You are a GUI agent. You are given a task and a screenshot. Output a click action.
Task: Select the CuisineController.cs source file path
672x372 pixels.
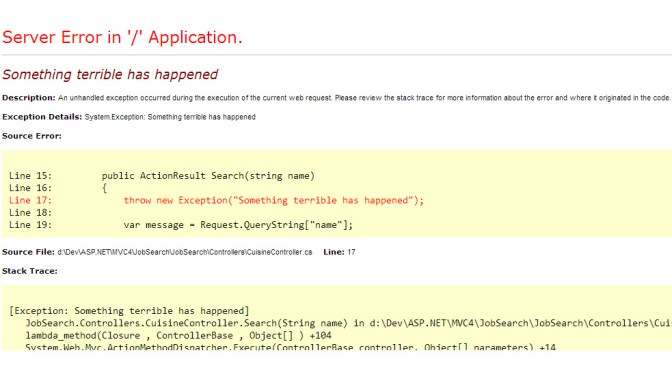point(185,252)
